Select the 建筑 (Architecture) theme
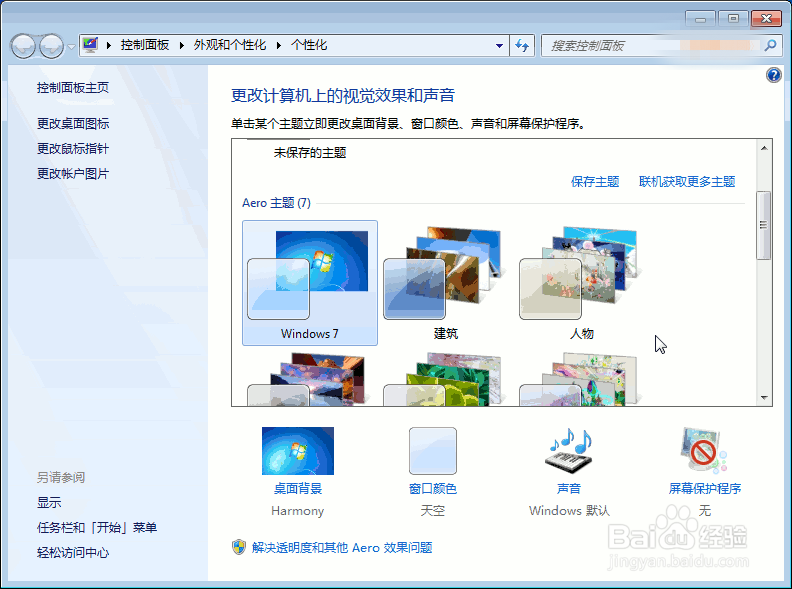Screen dimensions: 792x589 (x=446, y=283)
